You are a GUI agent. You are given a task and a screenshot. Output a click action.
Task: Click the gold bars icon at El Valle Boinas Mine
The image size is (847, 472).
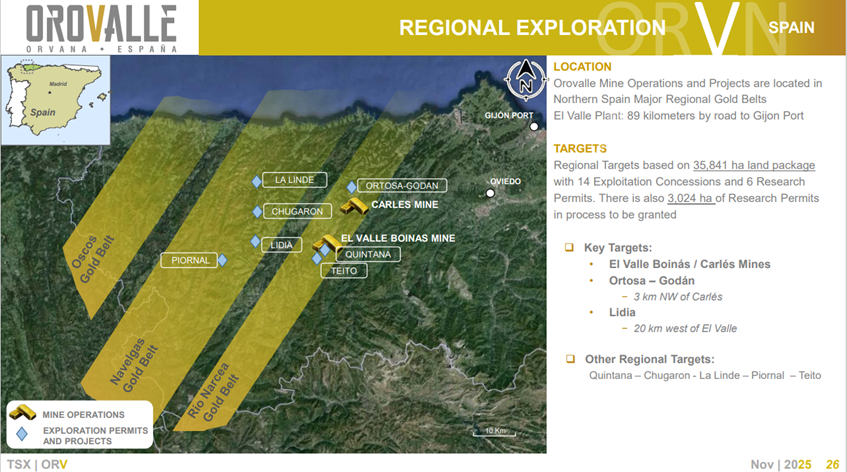point(327,244)
